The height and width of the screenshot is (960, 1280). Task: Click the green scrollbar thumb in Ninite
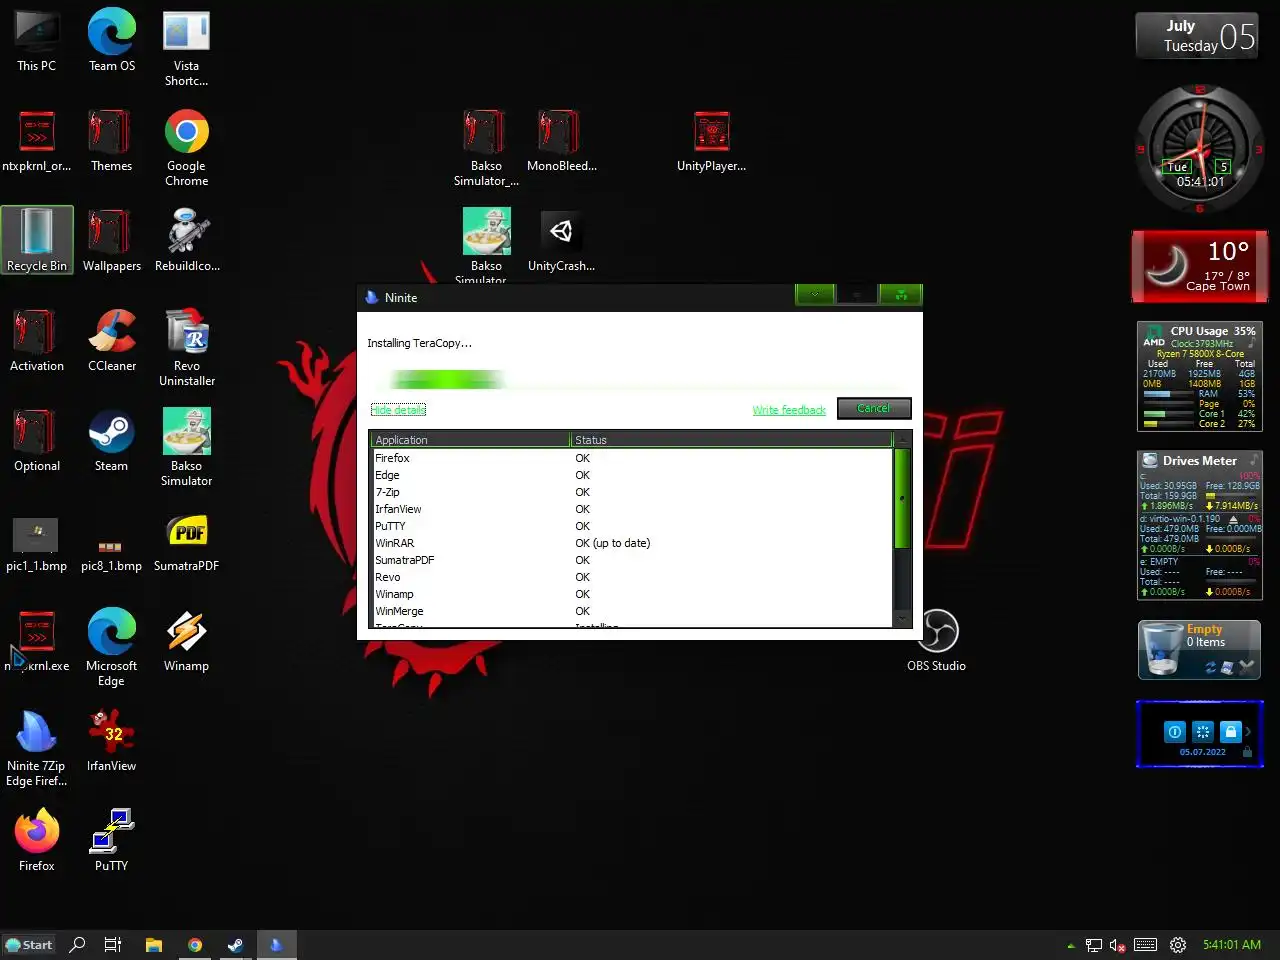(x=902, y=498)
